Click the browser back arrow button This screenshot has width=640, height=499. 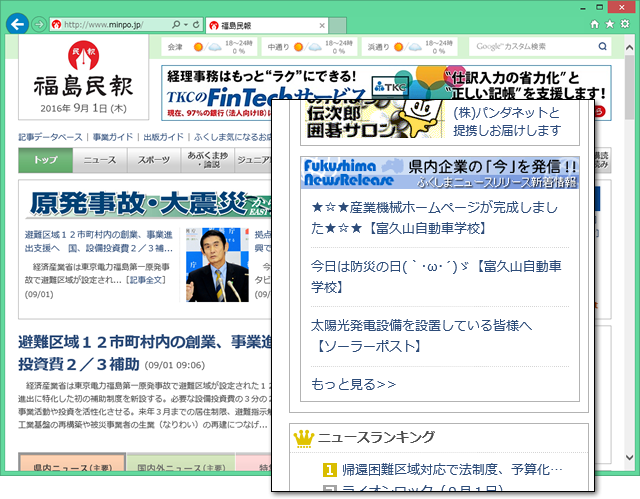point(17,24)
